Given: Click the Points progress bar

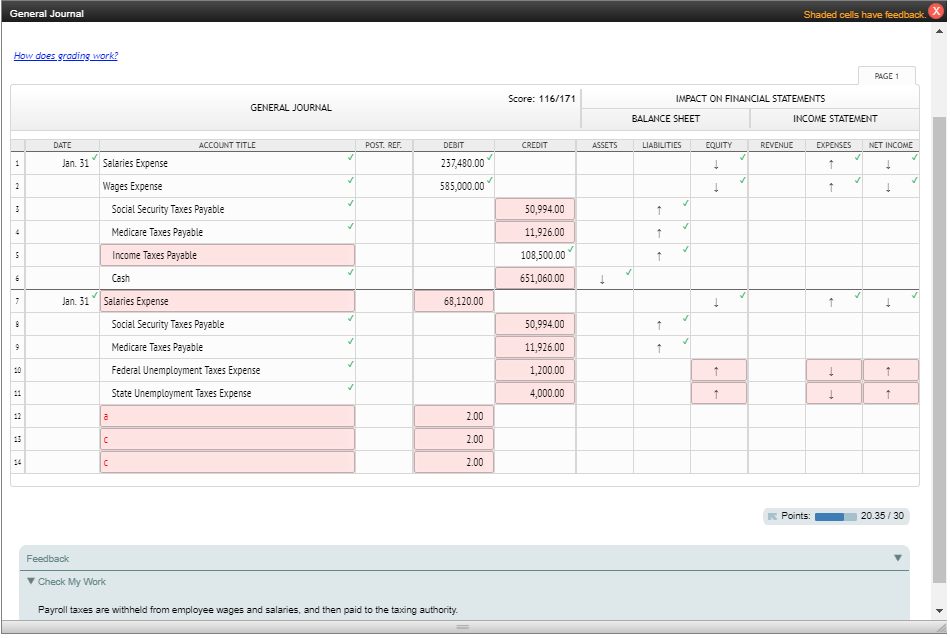Looking at the screenshot, I should click(x=835, y=517).
